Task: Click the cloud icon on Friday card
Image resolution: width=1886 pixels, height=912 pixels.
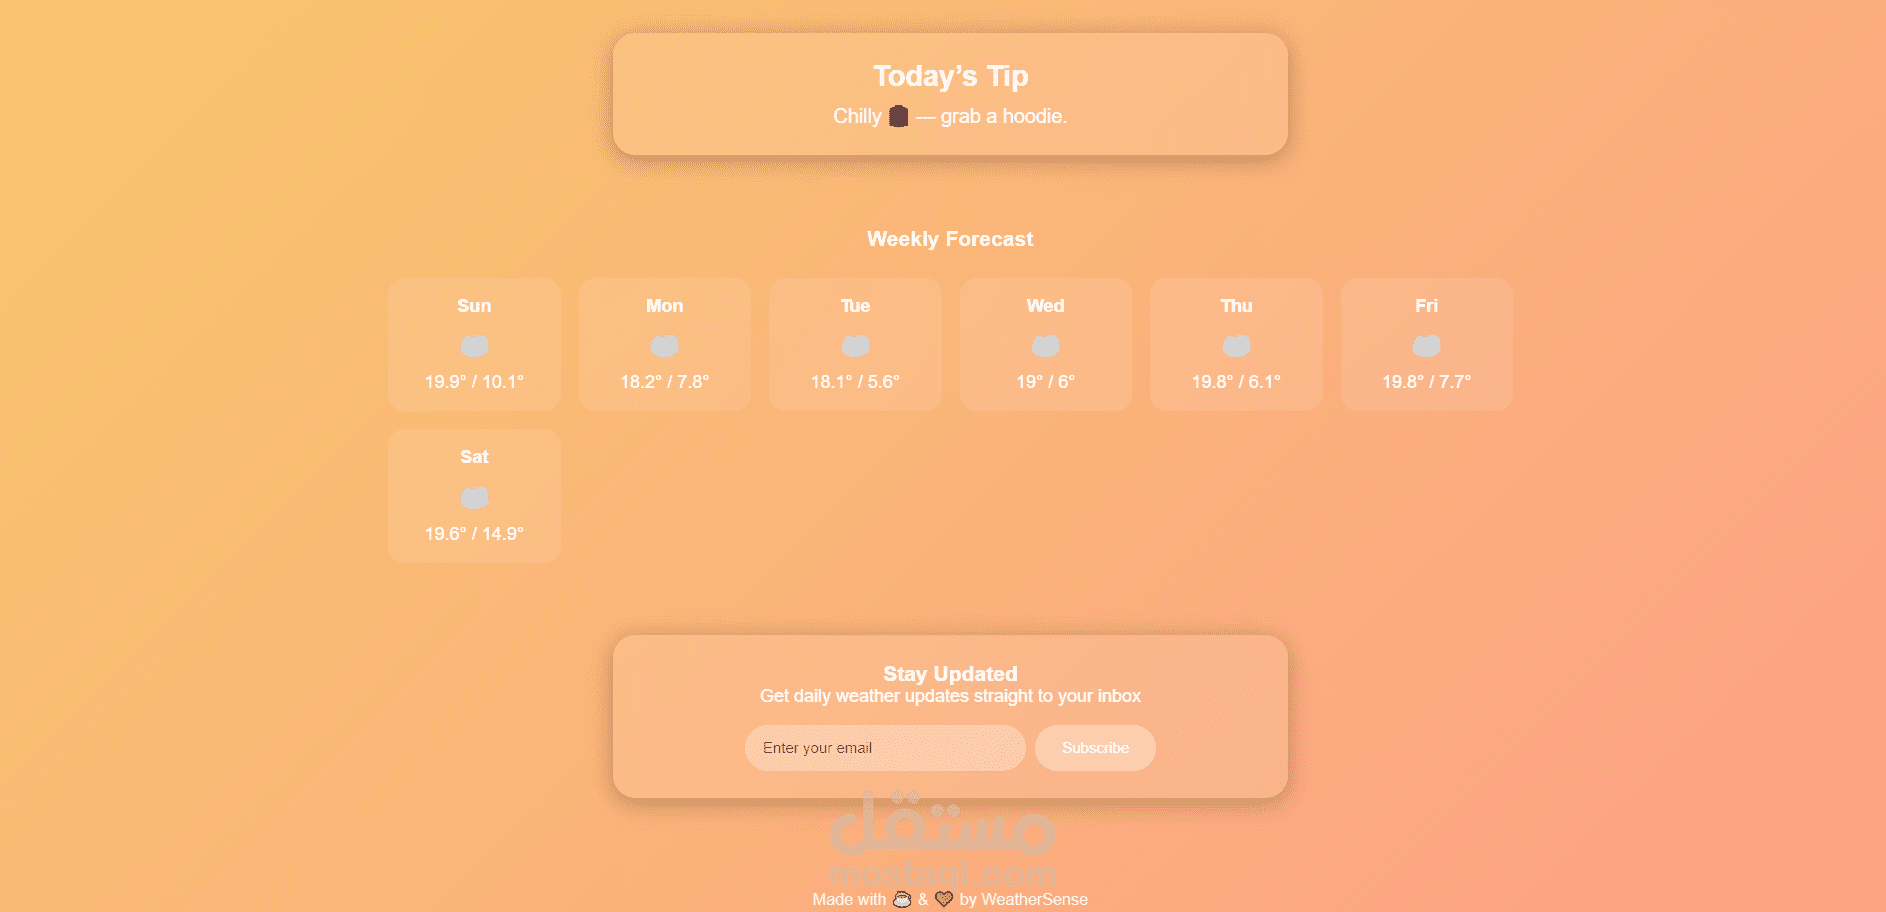Action: [x=1426, y=346]
